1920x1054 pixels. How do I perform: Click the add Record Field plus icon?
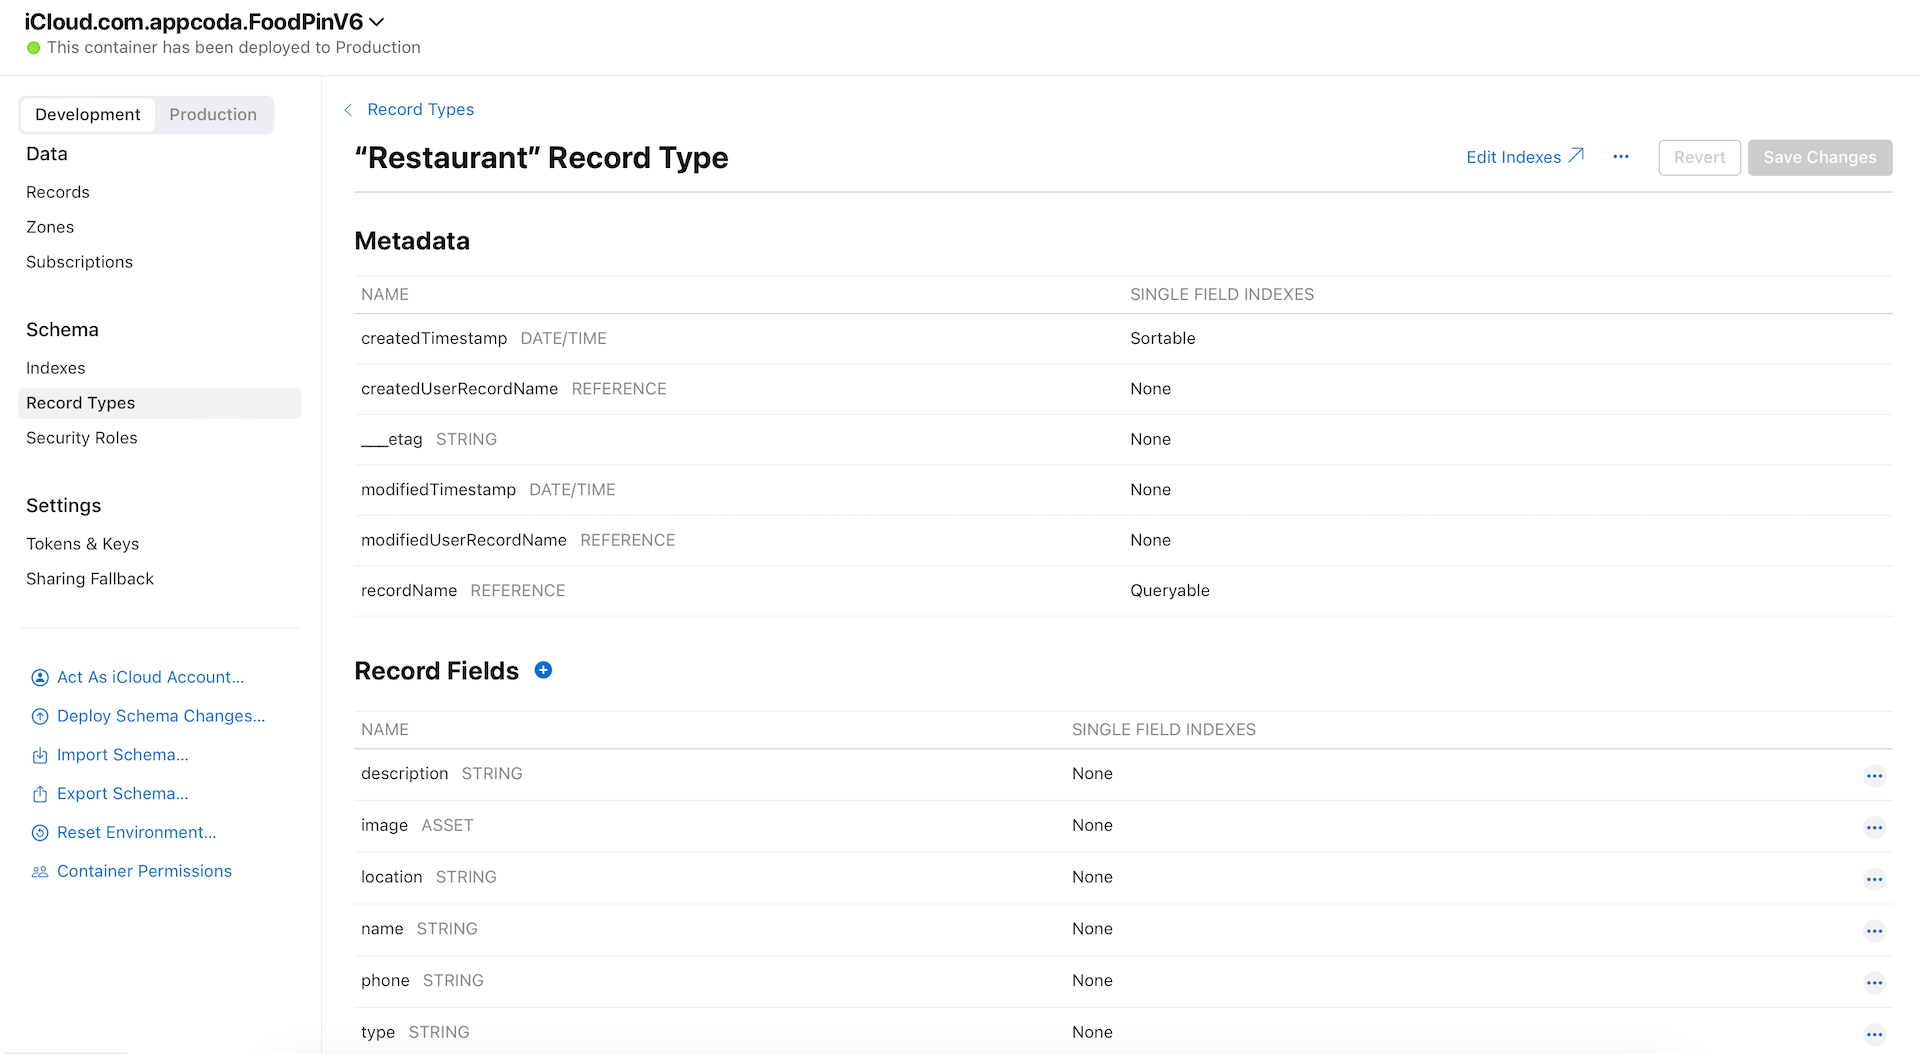tap(543, 670)
